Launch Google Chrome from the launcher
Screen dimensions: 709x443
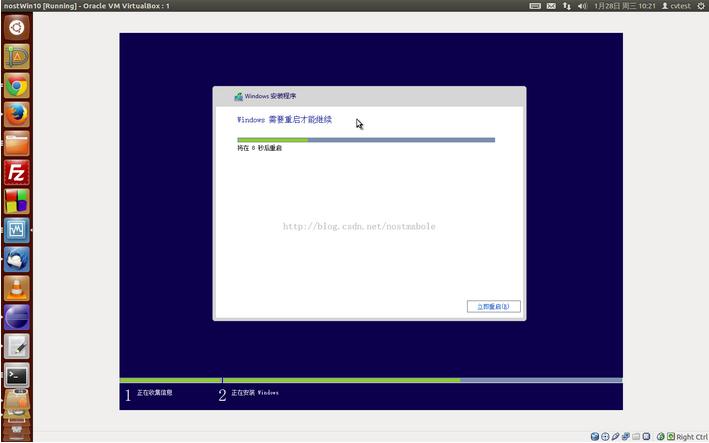17,85
